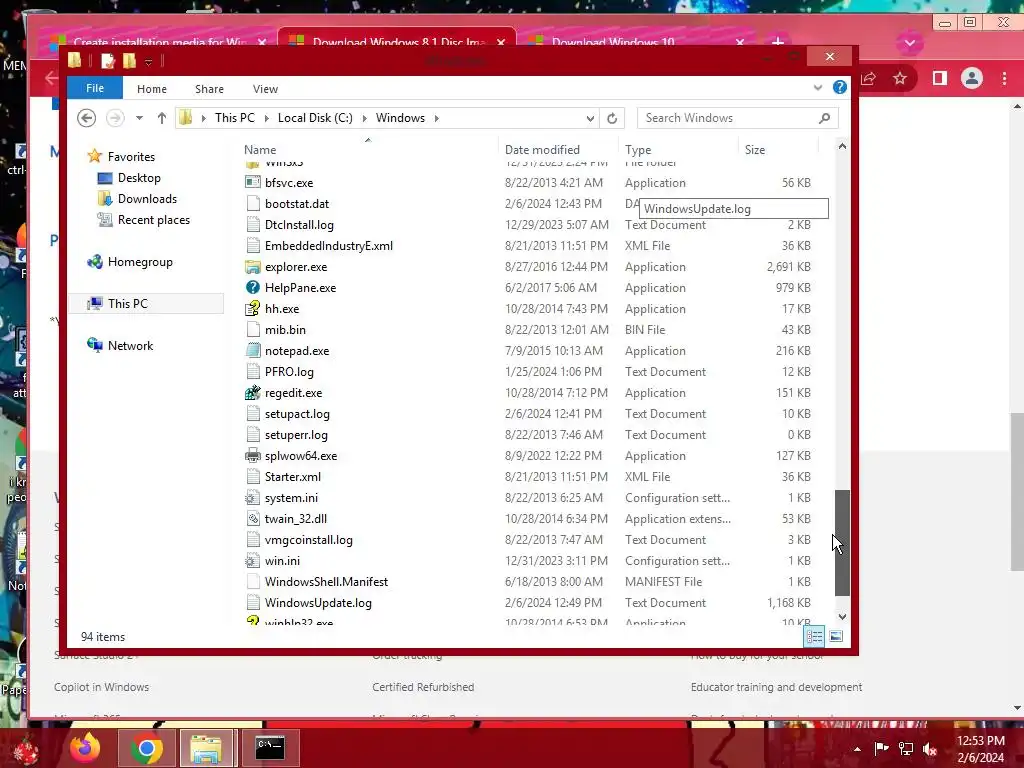Image resolution: width=1024 pixels, height=768 pixels.
Task: Open the Home ribbon tab
Action: click(152, 89)
